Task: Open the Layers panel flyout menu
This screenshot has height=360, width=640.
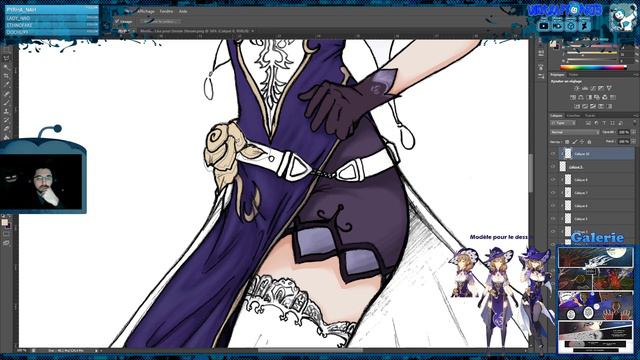Action: (x=636, y=116)
